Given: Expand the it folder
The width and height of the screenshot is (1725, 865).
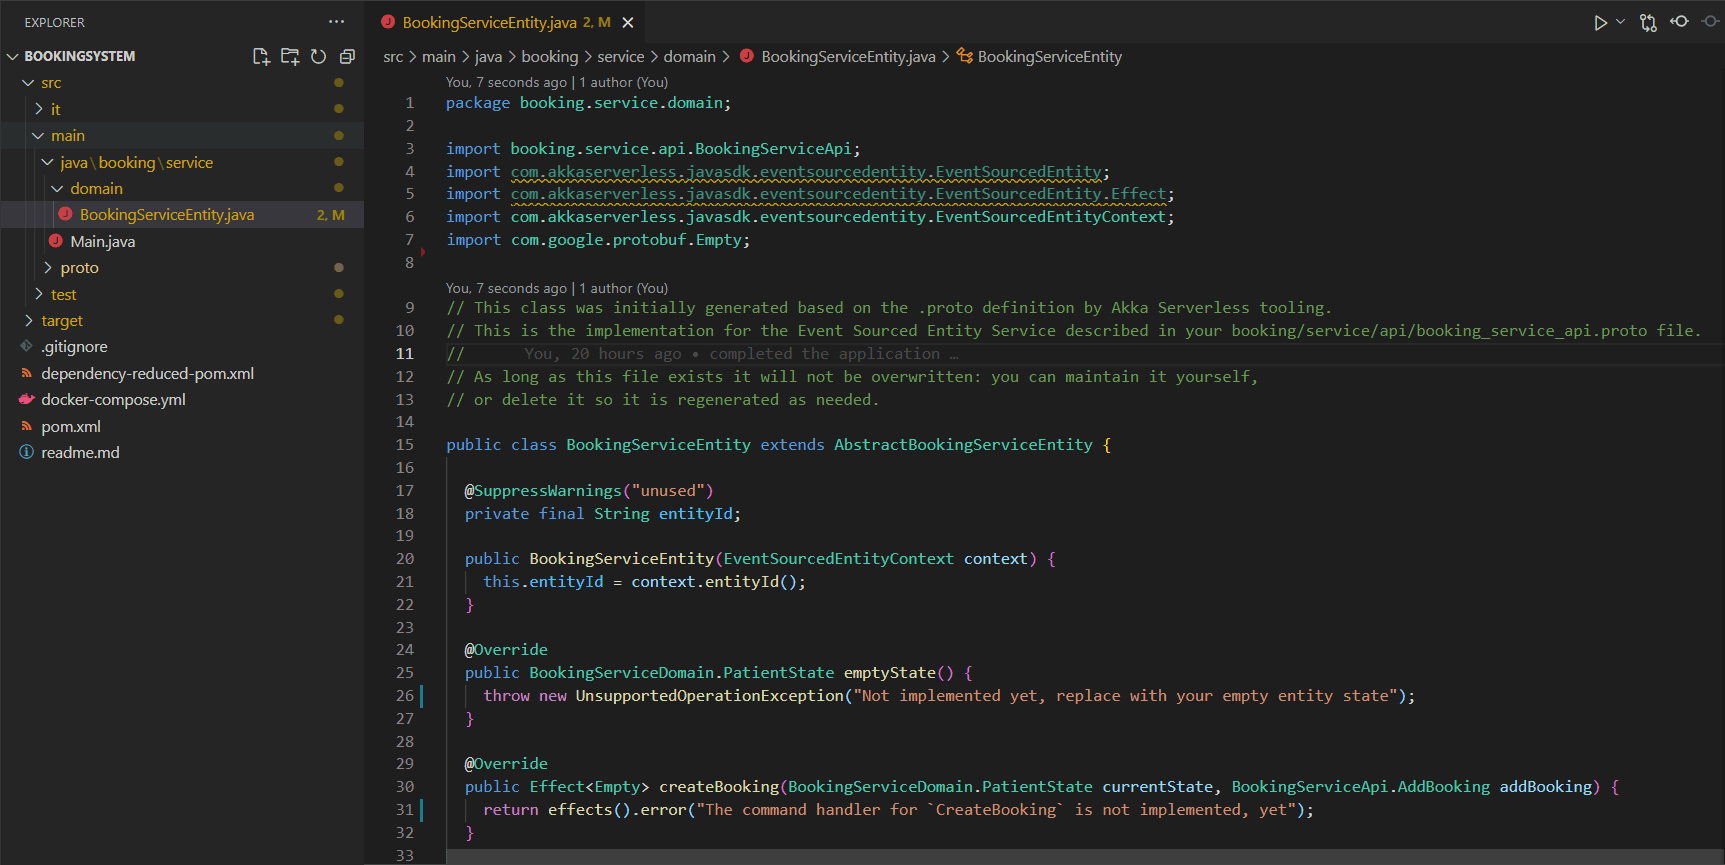Looking at the screenshot, I should (38, 109).
